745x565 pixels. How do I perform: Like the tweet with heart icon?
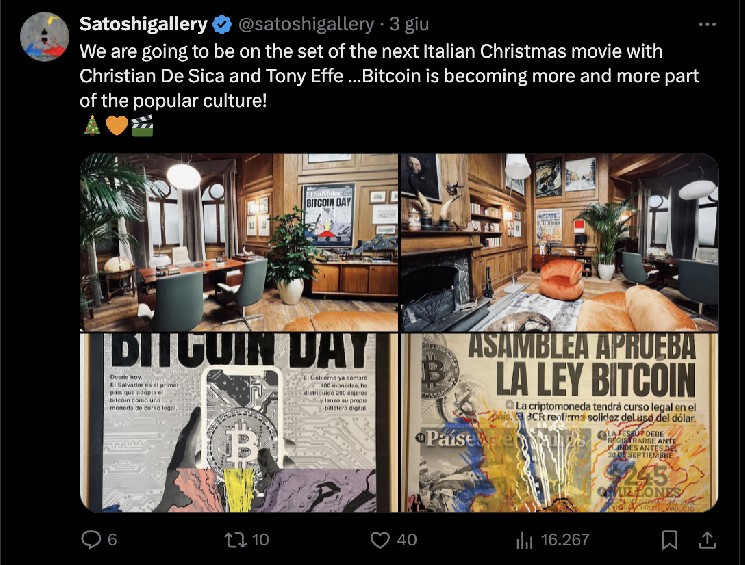coord(380,540)
